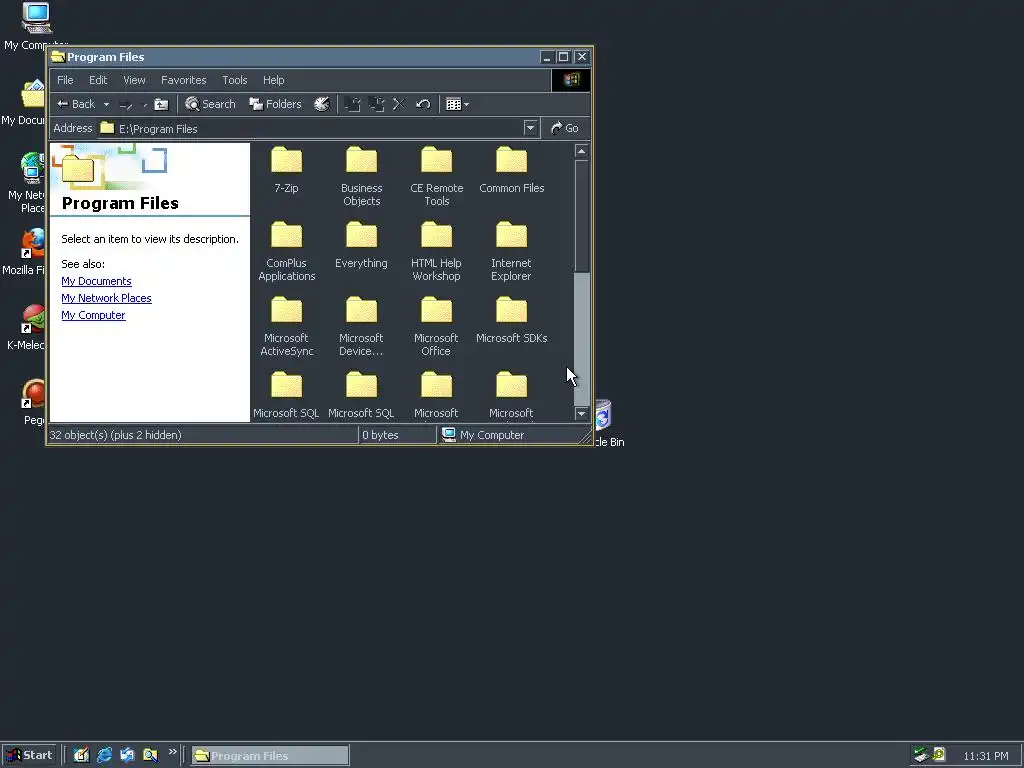The width and height of the screenshot is (1024, 768).
Task: Launch Internet Explorer from Quick Launch
Action: click(104, 755)
